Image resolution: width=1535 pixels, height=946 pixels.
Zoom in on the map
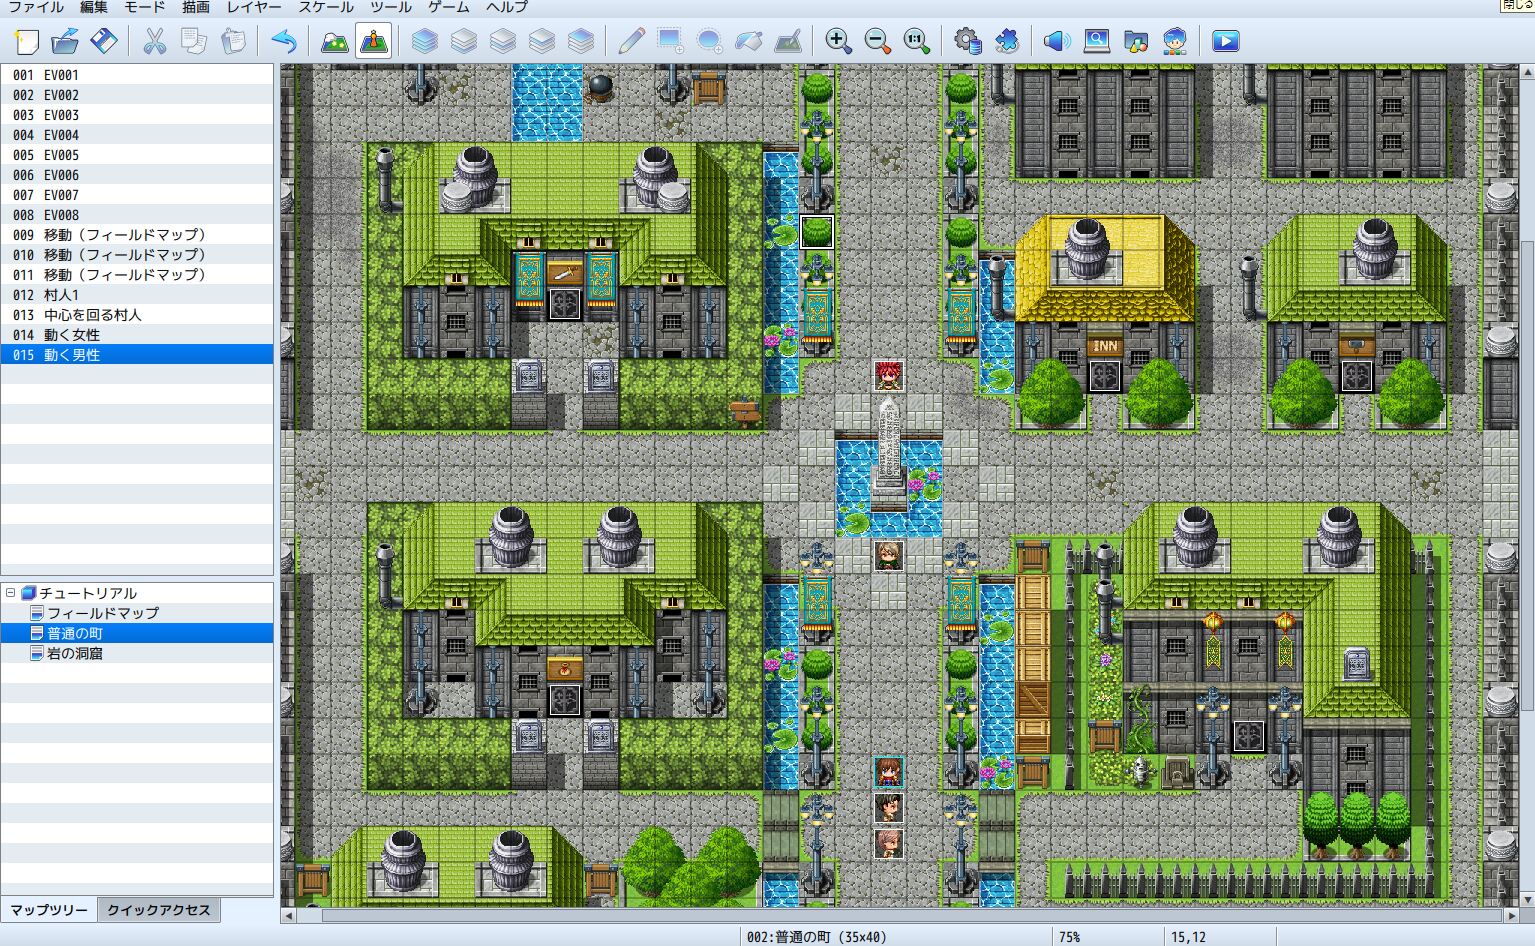(838, 41)
